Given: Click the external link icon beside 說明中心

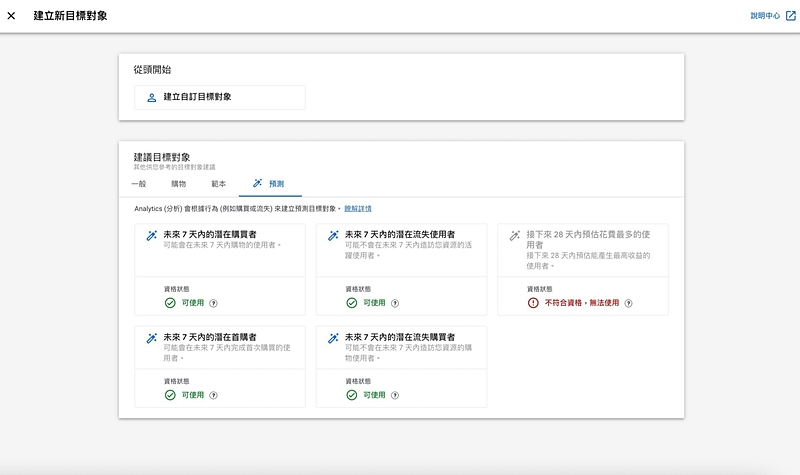Looking at the screenshot, I should tap(790, 16).
